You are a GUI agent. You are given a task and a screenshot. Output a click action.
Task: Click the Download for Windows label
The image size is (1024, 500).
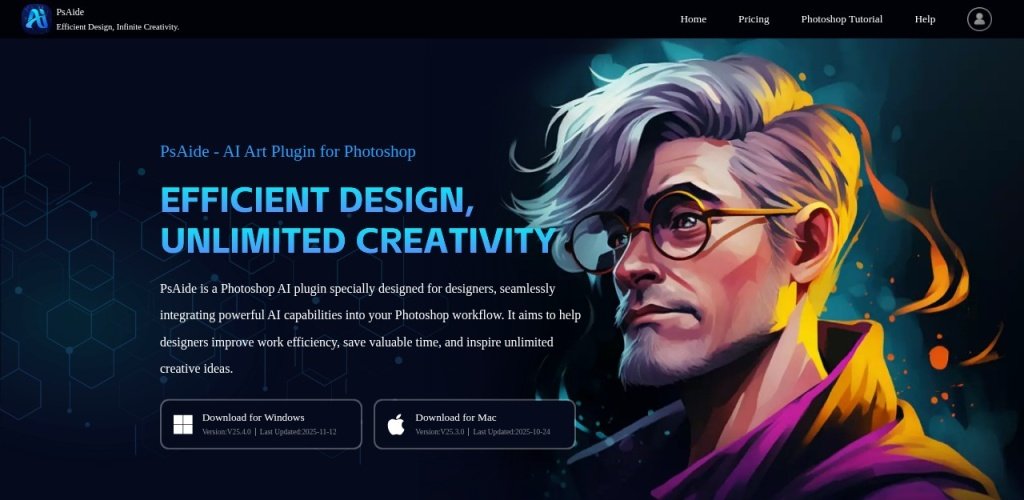point(253,417)
